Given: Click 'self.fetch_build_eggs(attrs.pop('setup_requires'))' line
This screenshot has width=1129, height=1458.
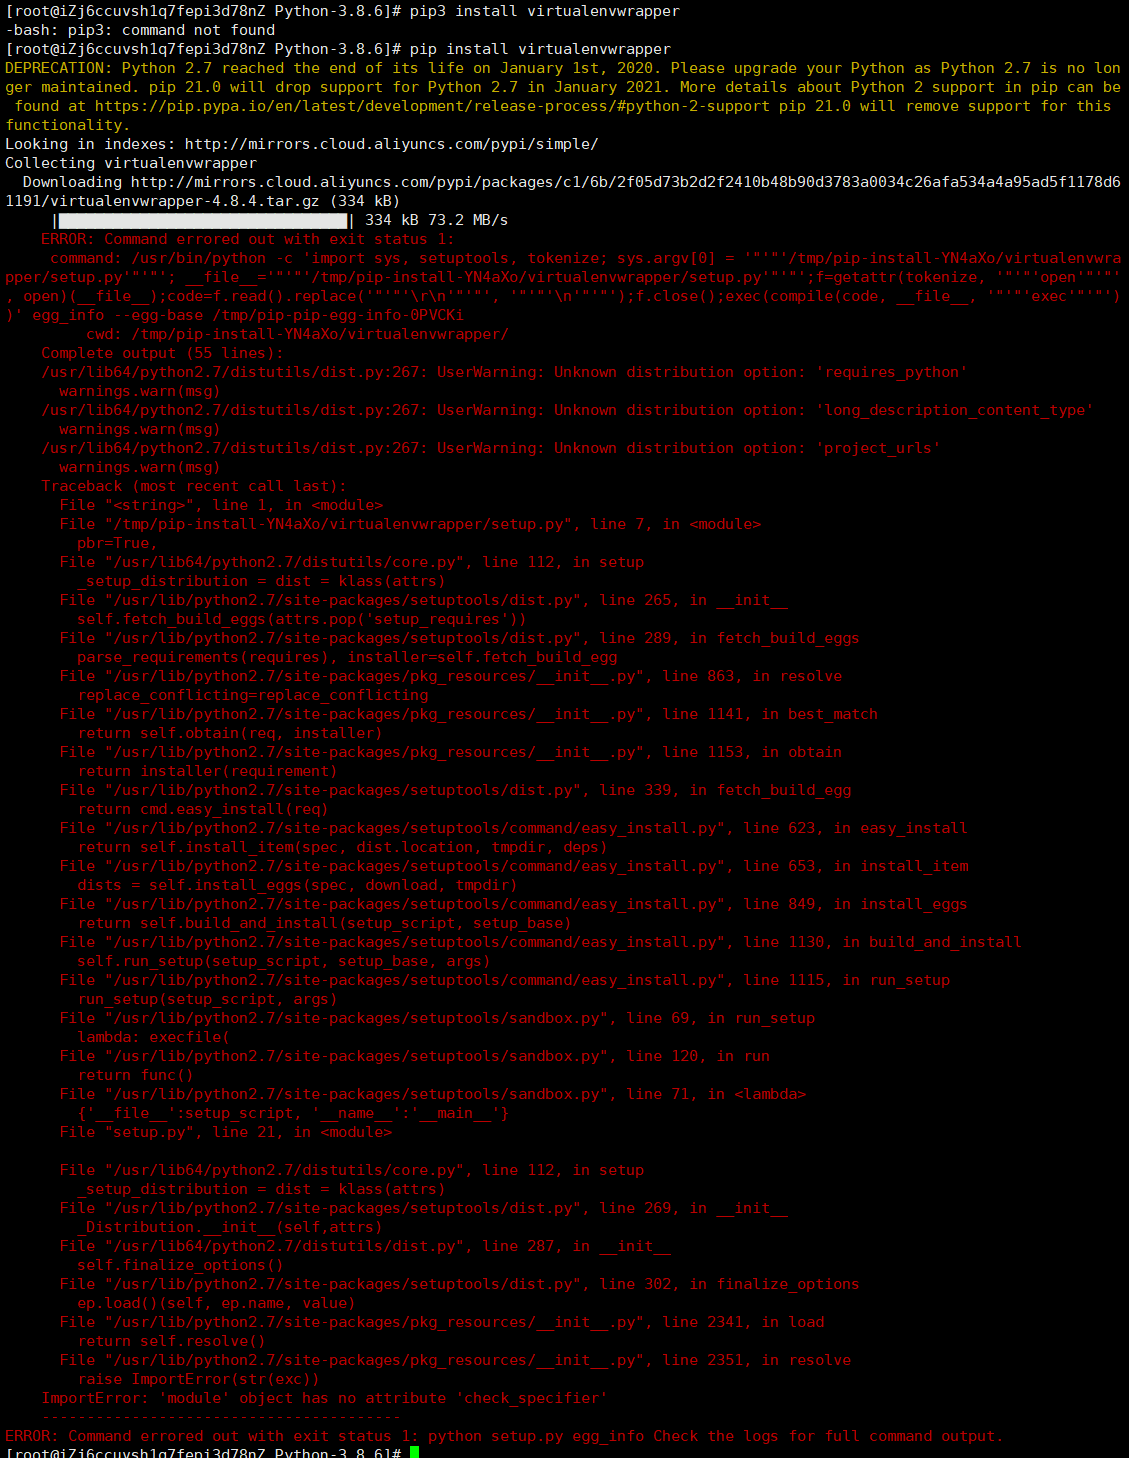Looking at the screenshot, I should pos(301,619).
